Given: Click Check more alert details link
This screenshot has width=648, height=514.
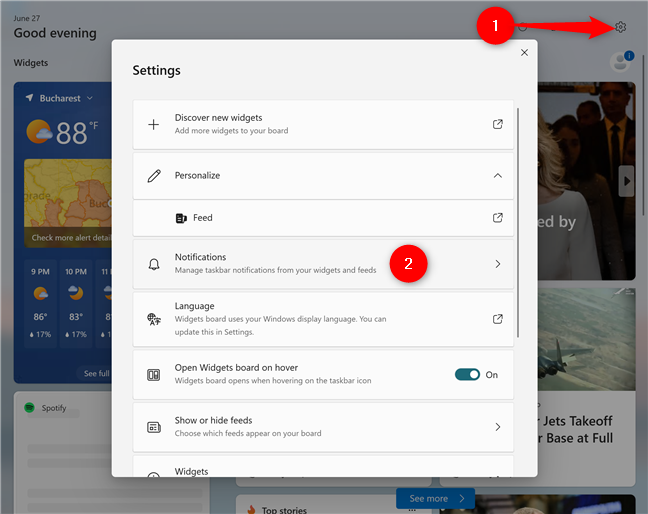Looking at the screenshot, I should click(71, 238).
